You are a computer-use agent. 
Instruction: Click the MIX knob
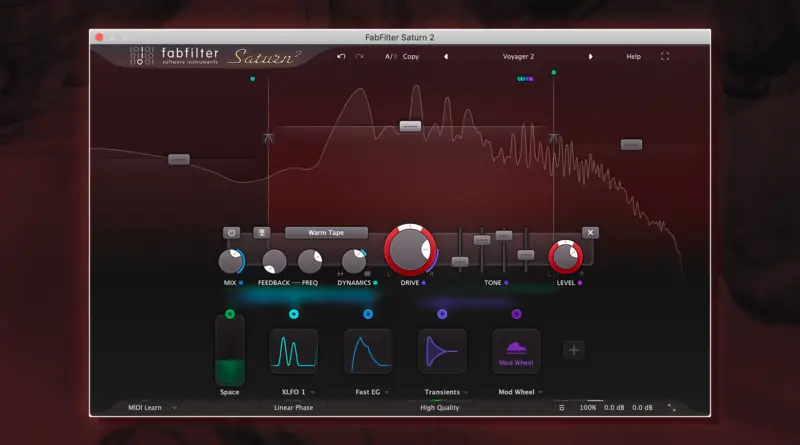[231, 261]
